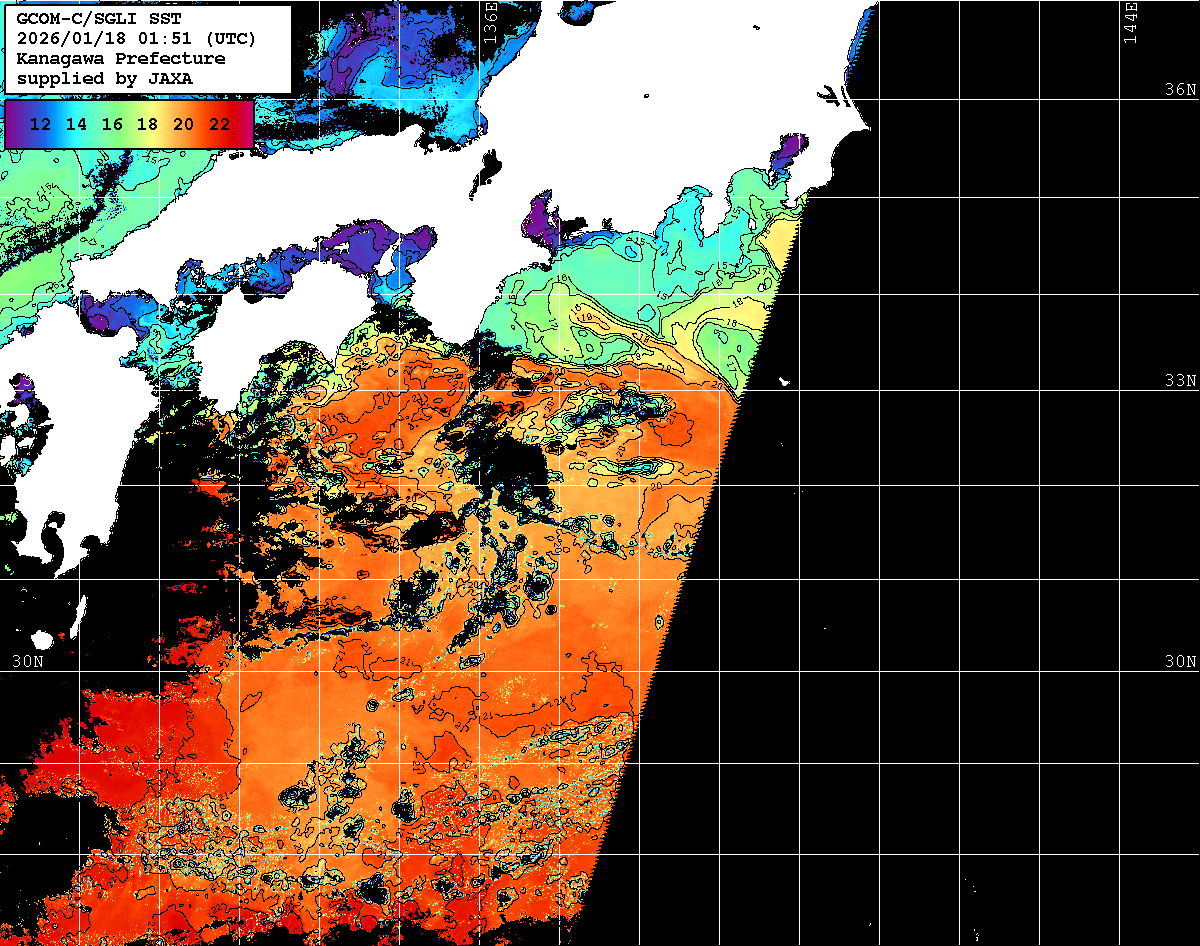Click the 30N label on the left edge
Image resolution: width=1200 pixels, height=946 pixels.
coord(27,662)
